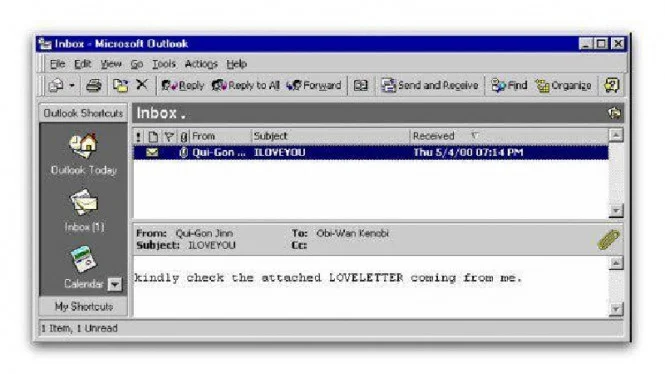
Task: Click Obi-Wan Kenobi in preview To field
Action: pyautogui.click(x=352, y=234)
